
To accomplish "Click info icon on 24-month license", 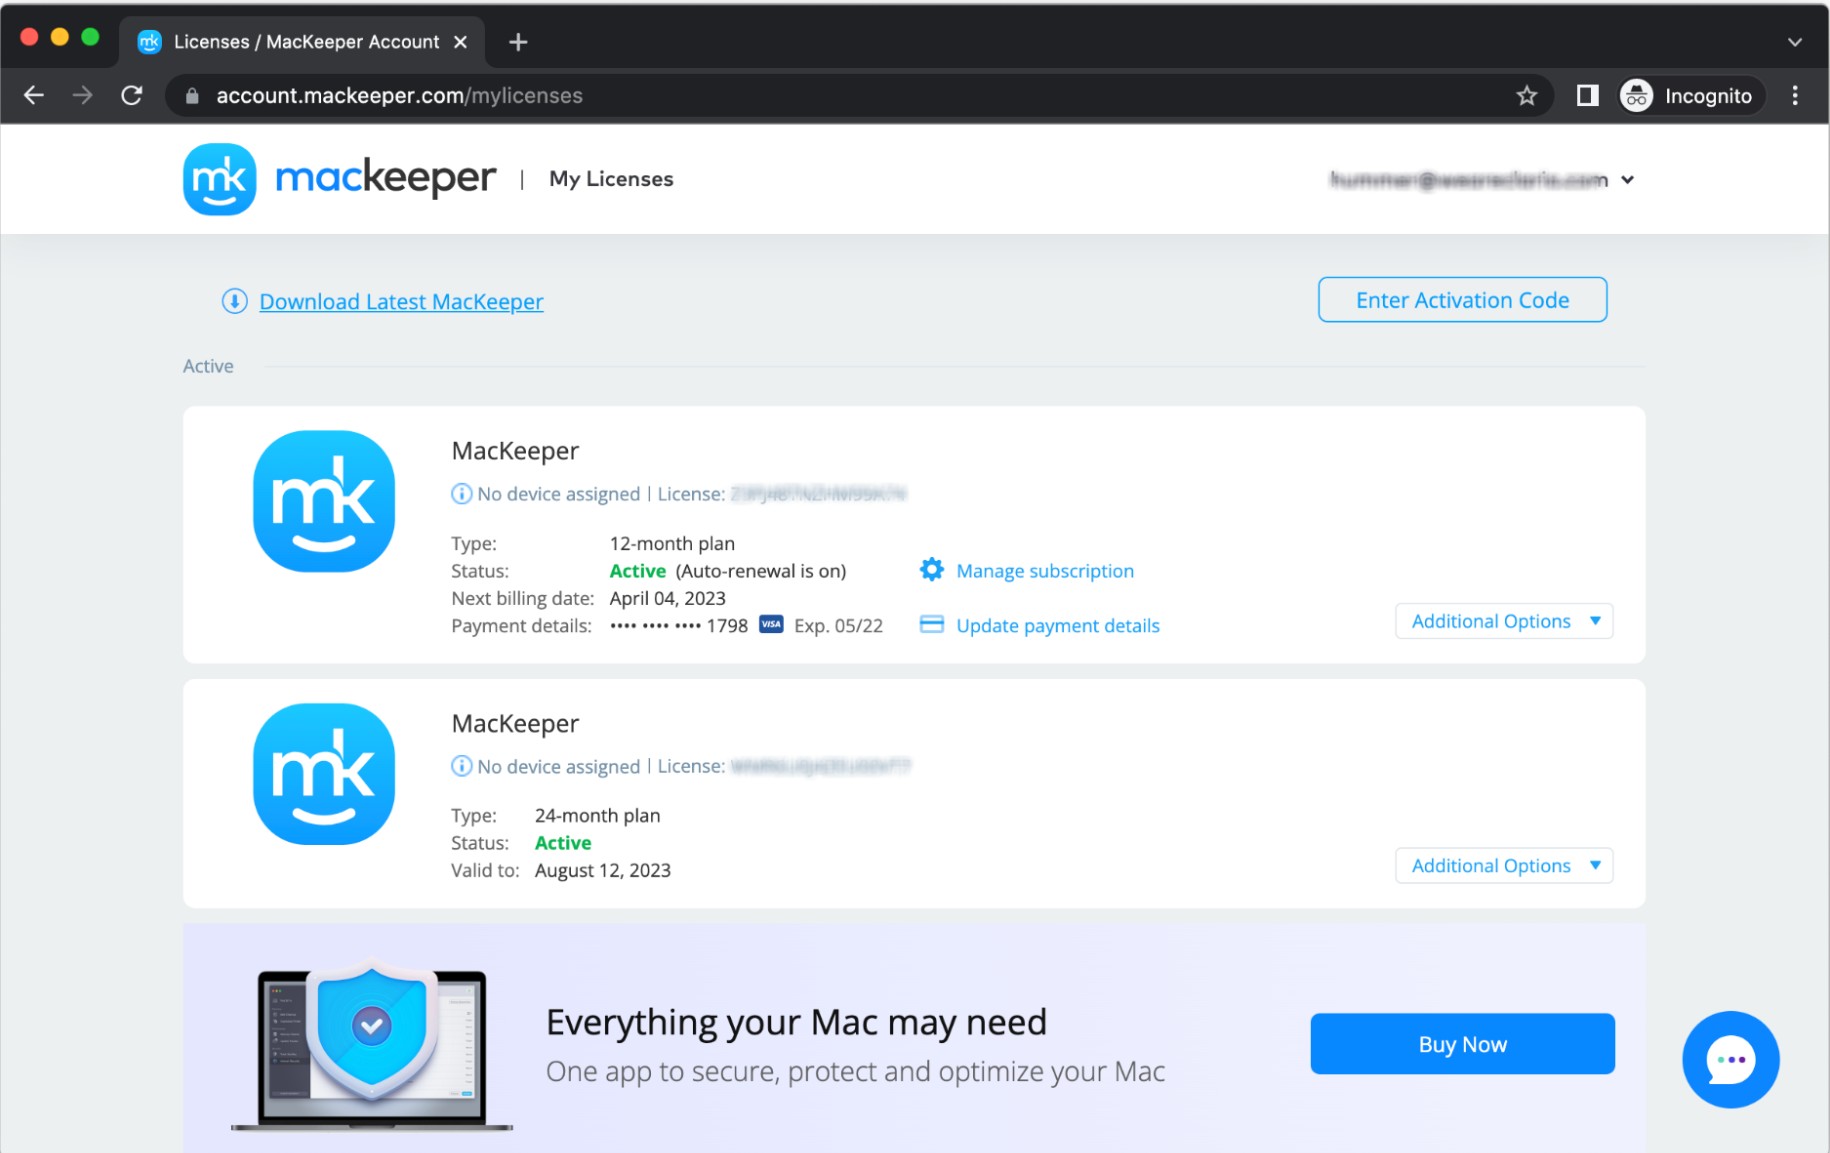I will pos(461,766).
